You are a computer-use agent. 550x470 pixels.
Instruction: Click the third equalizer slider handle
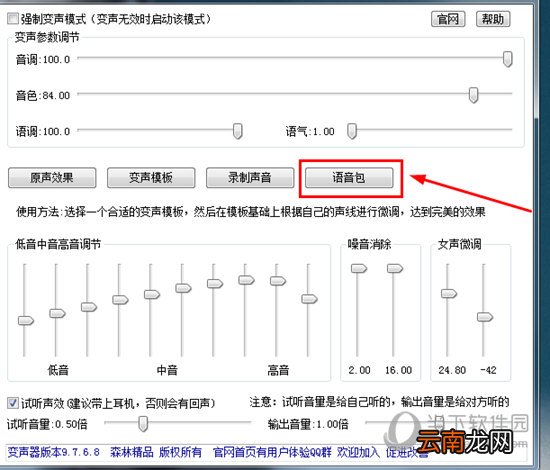coord(89,307)
